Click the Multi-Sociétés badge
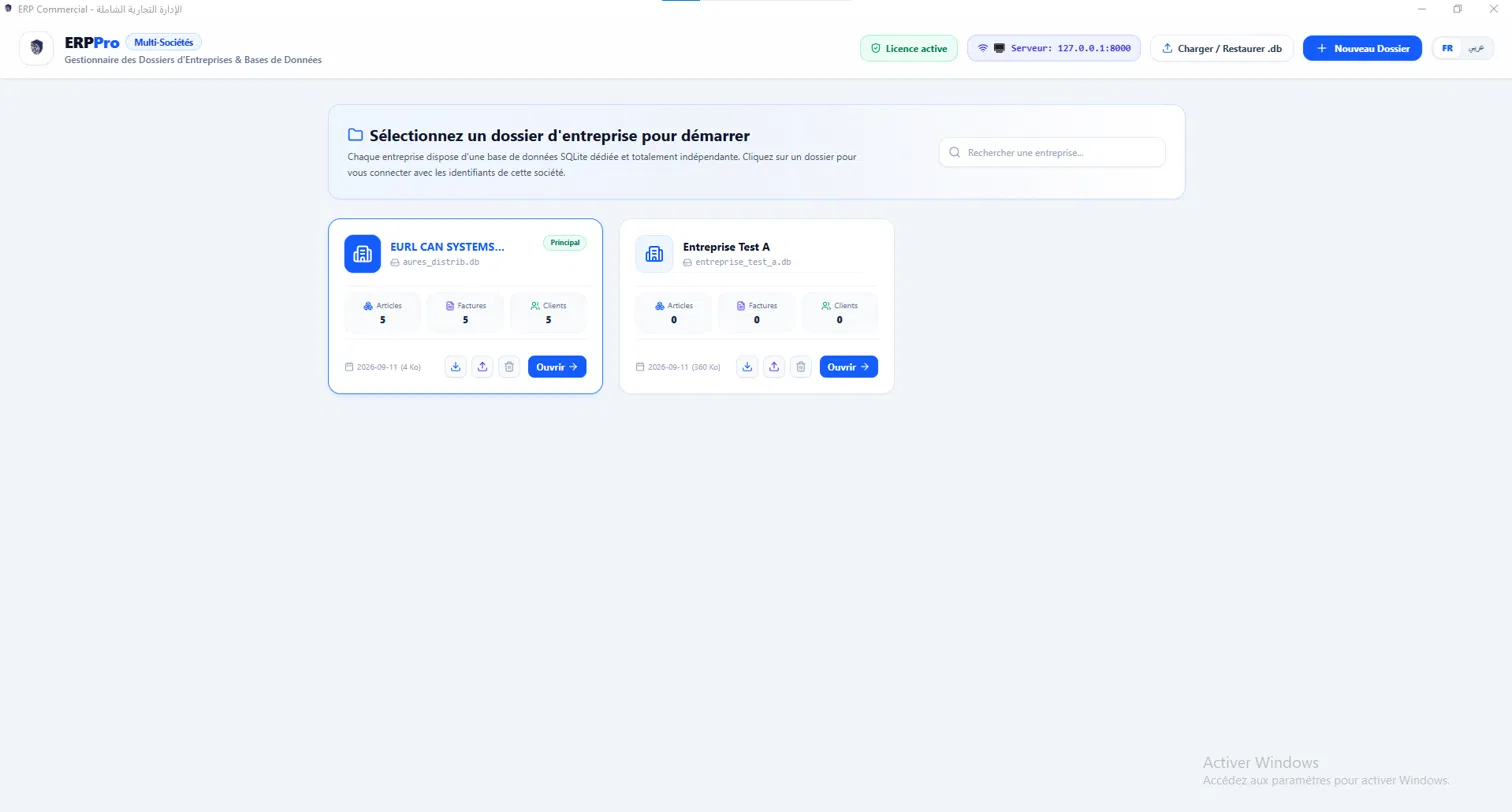1512x812 pixels. [x=163, y=42]
